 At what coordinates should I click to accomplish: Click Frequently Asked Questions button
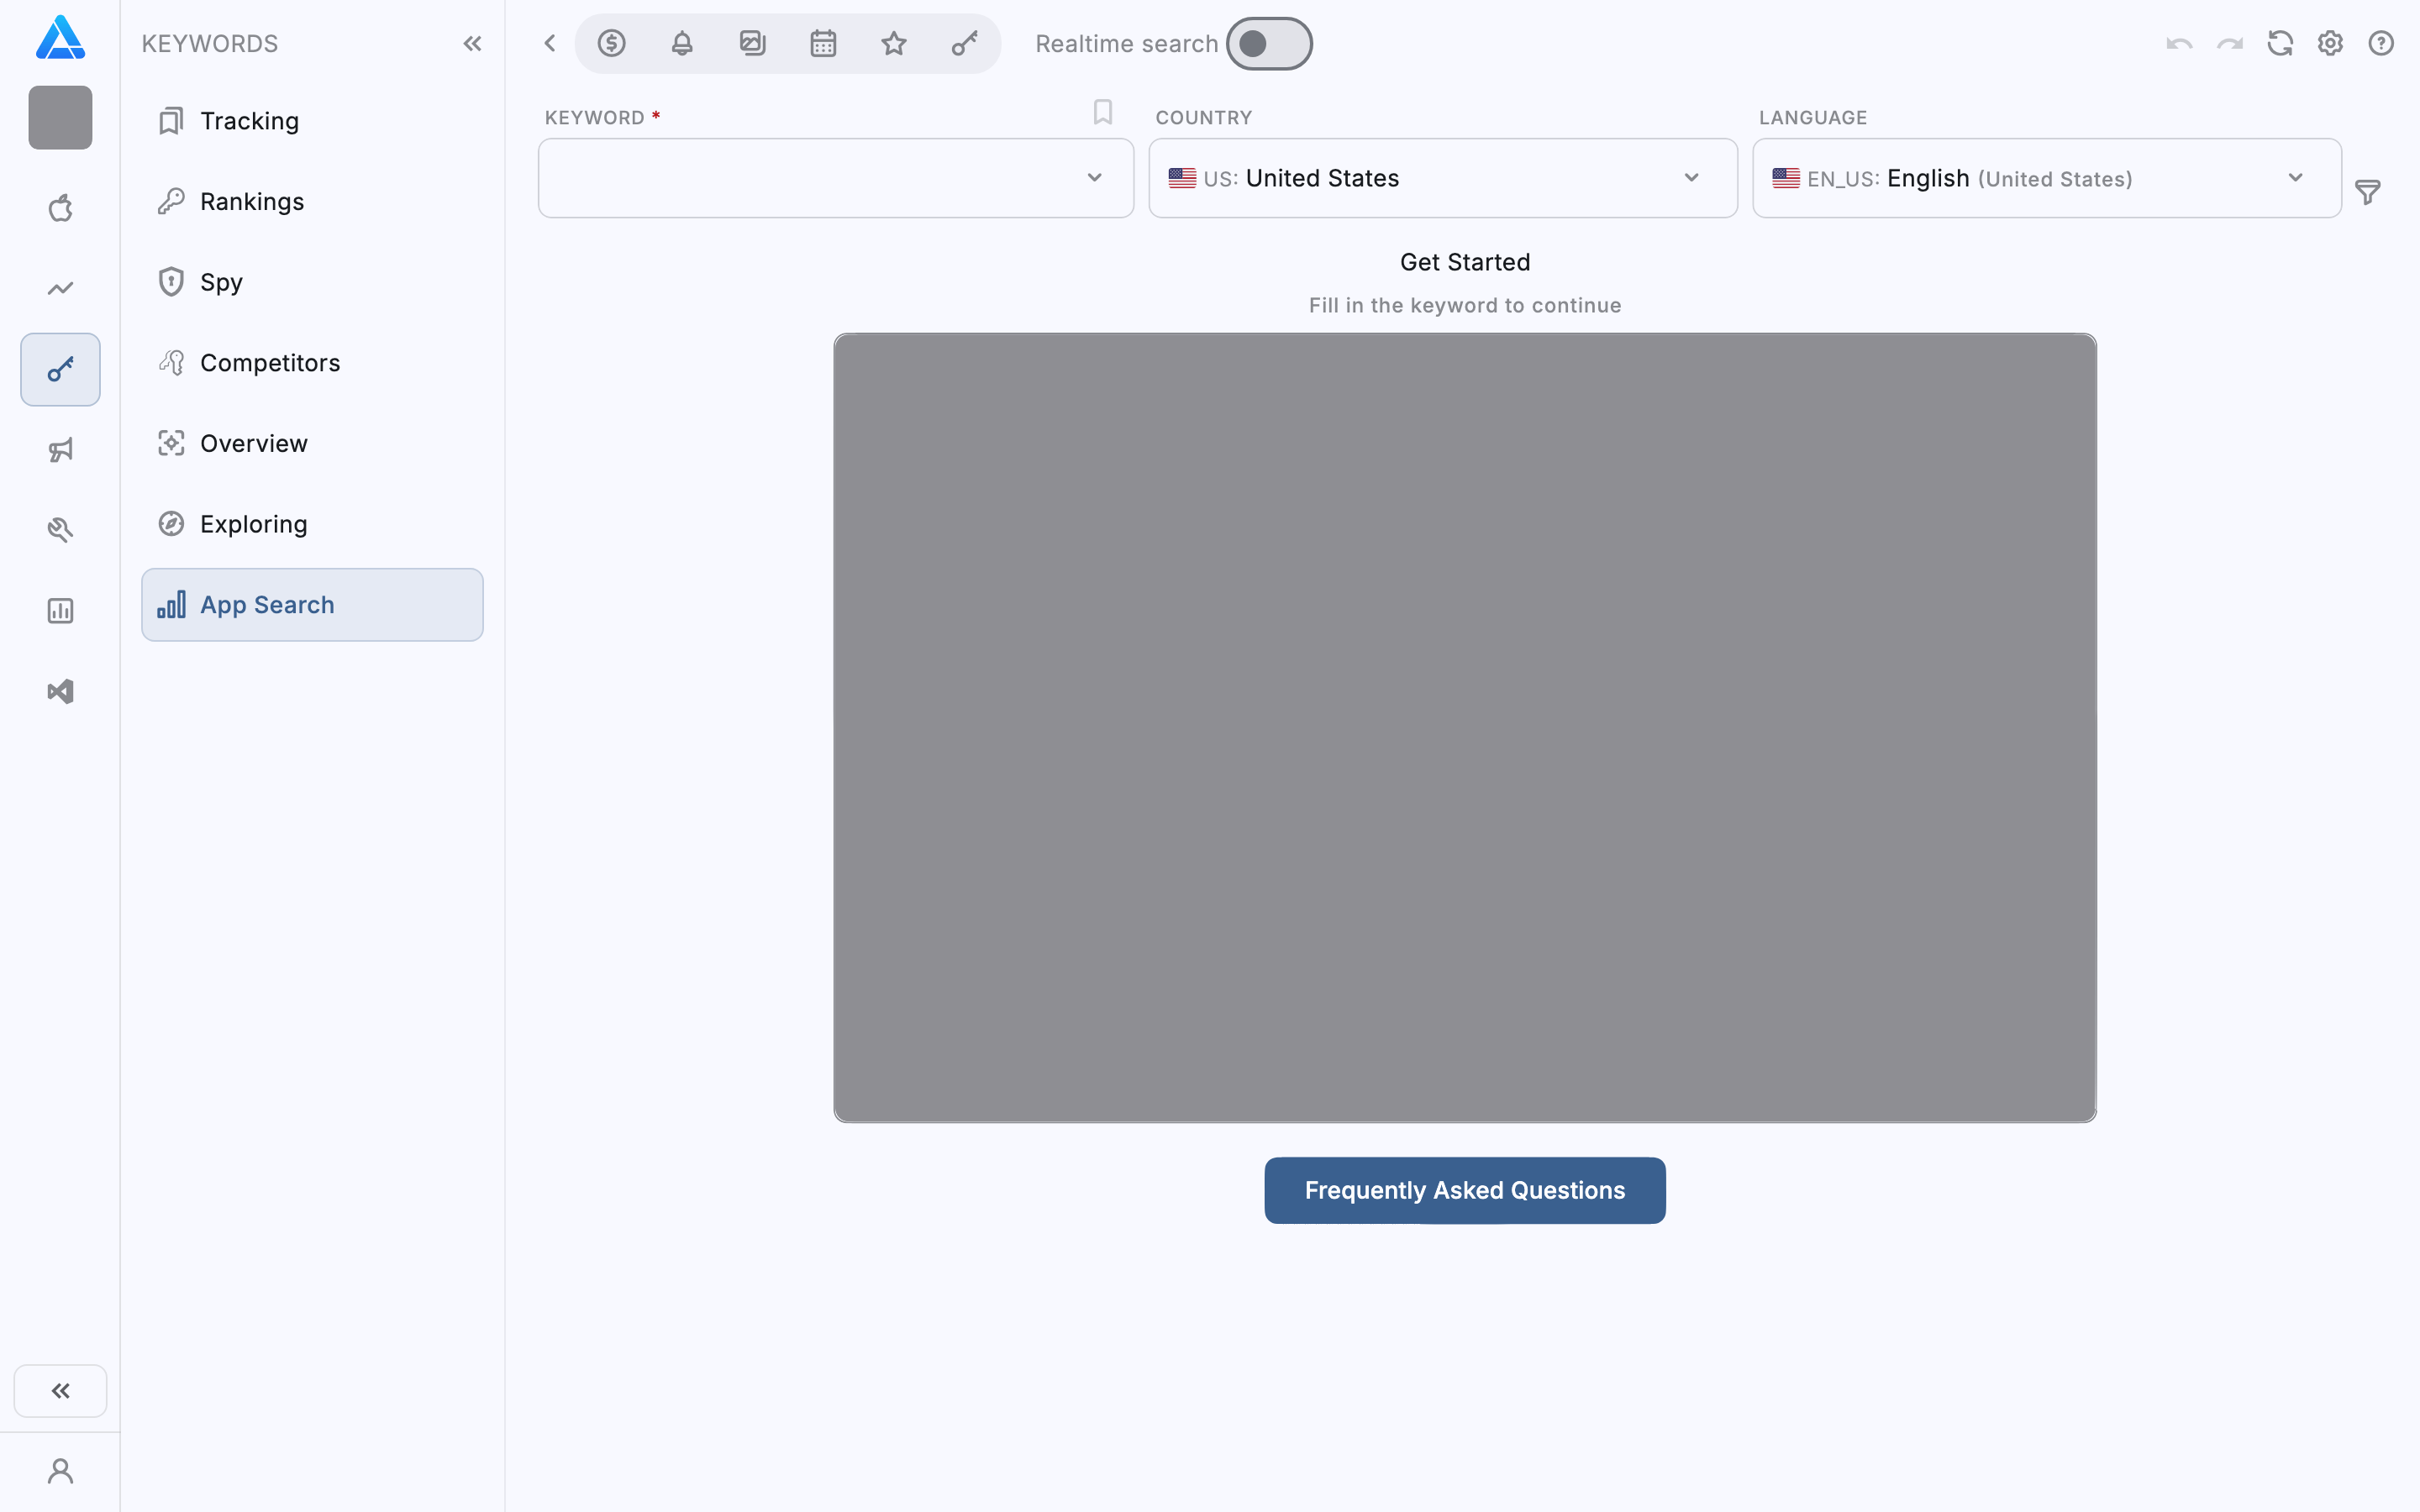click(1464, 1190)
